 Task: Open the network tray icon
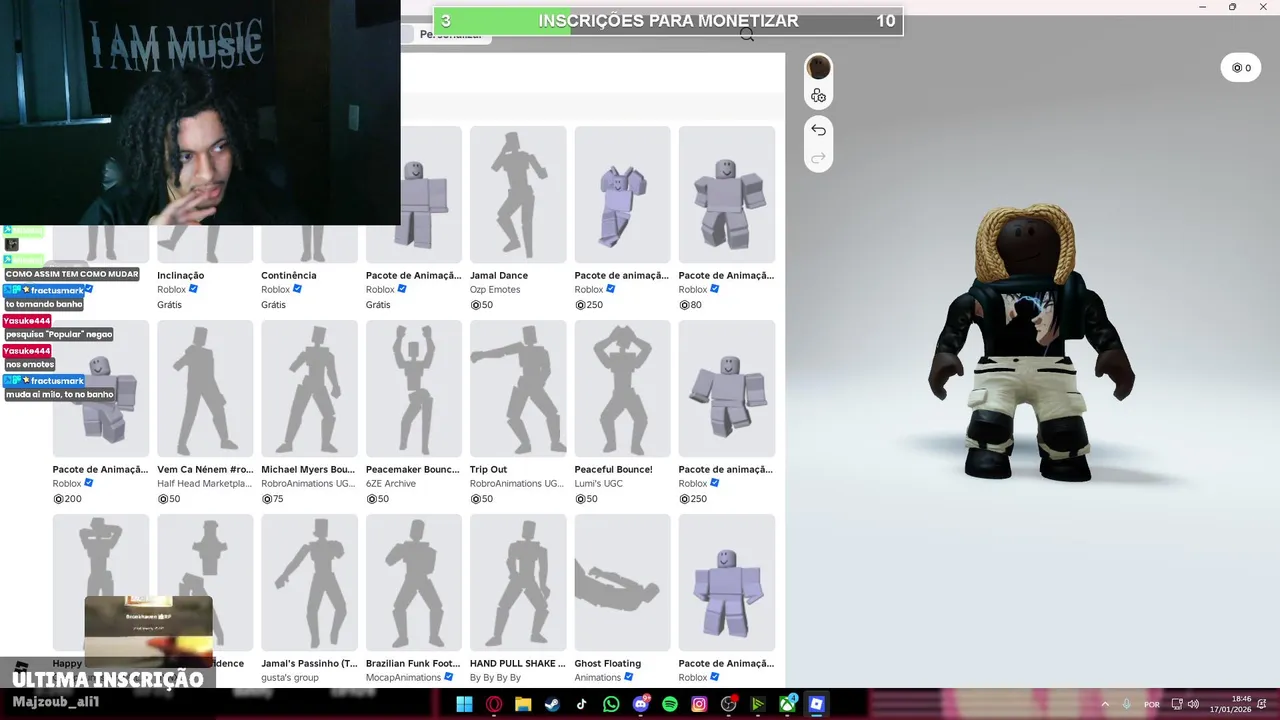click(1177, 704)
